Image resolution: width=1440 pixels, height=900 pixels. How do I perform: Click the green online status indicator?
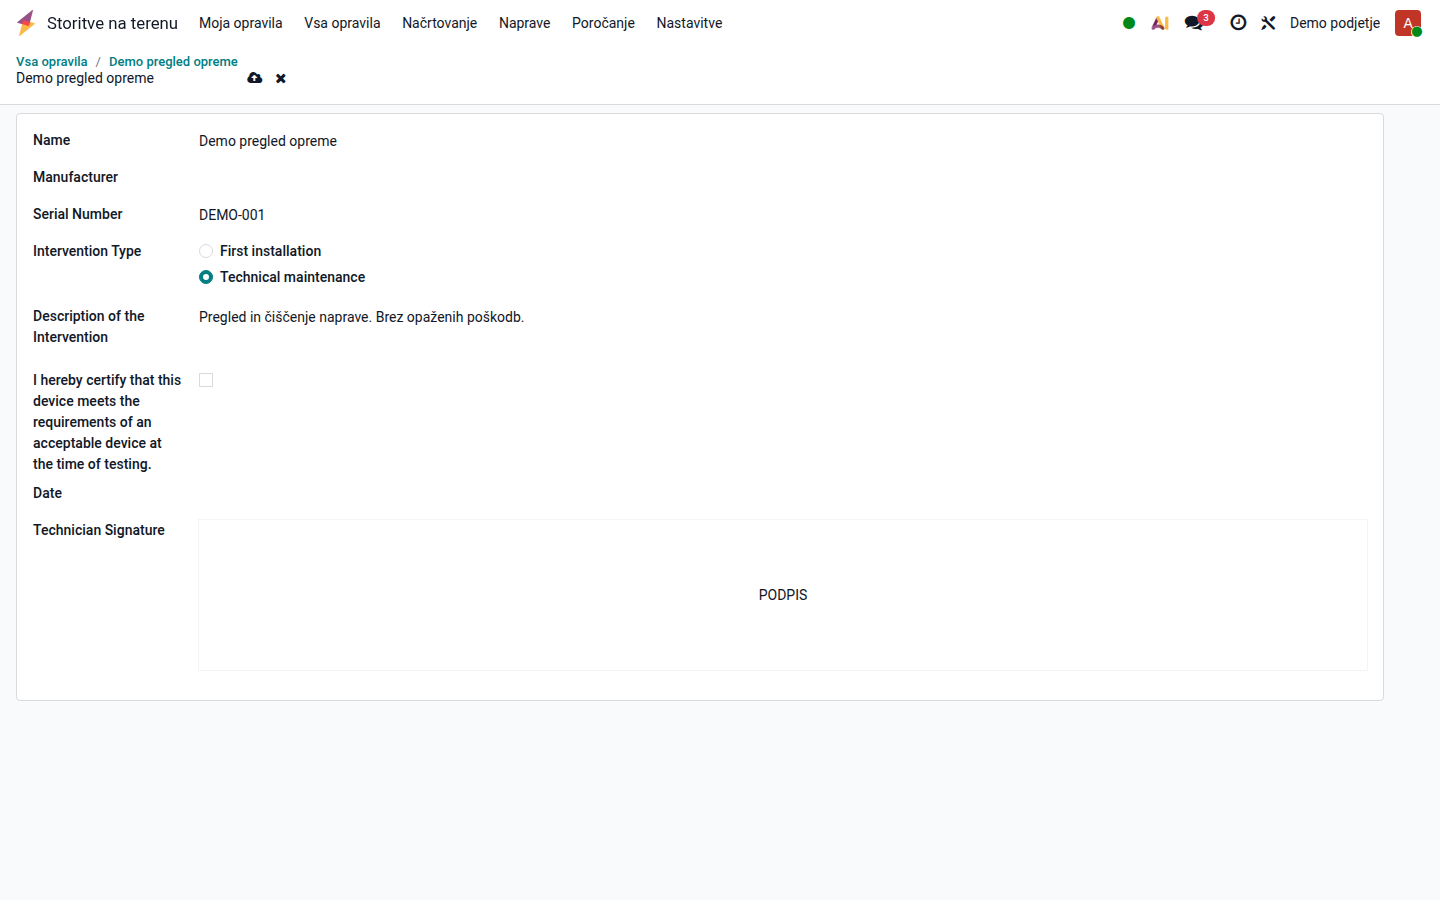tap(1129, 23)
